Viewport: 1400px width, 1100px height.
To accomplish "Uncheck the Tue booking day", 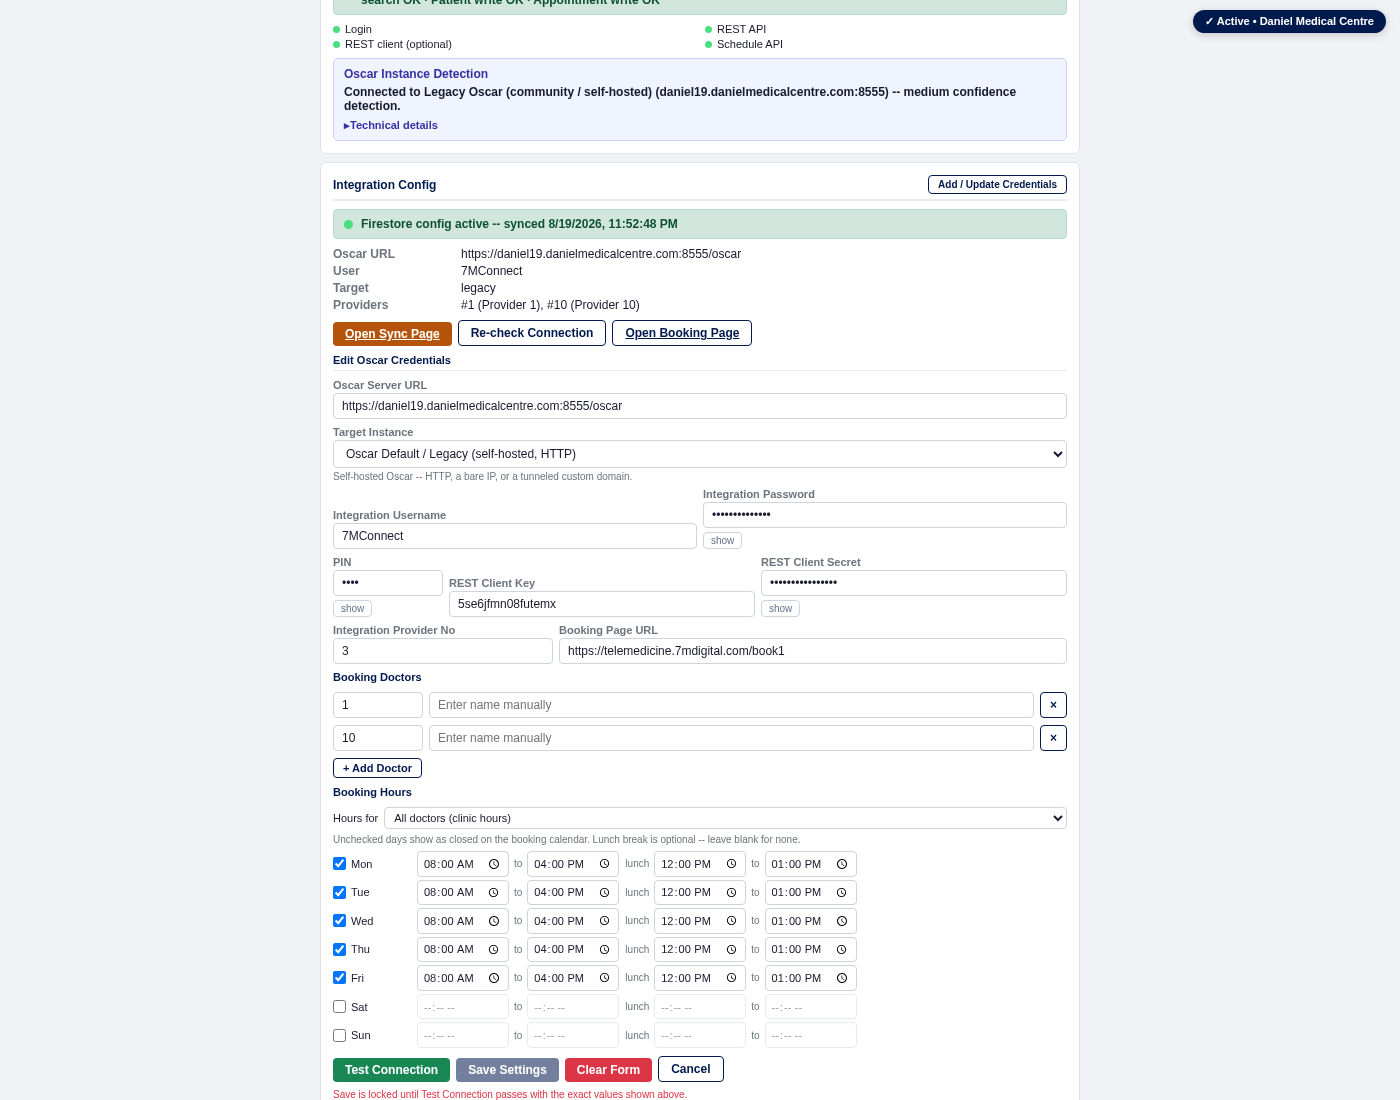I will pyautogui.click(x=340, y=892).
